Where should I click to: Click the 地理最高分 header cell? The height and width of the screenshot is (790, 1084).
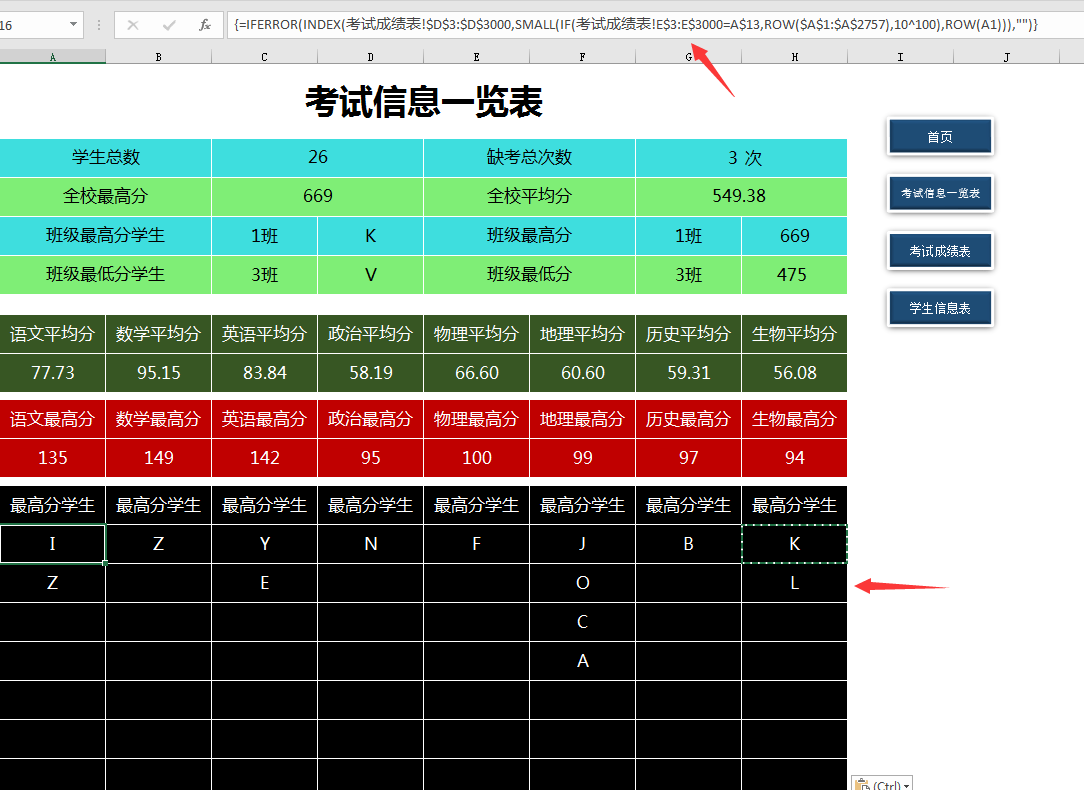click(x=583, y=419)
